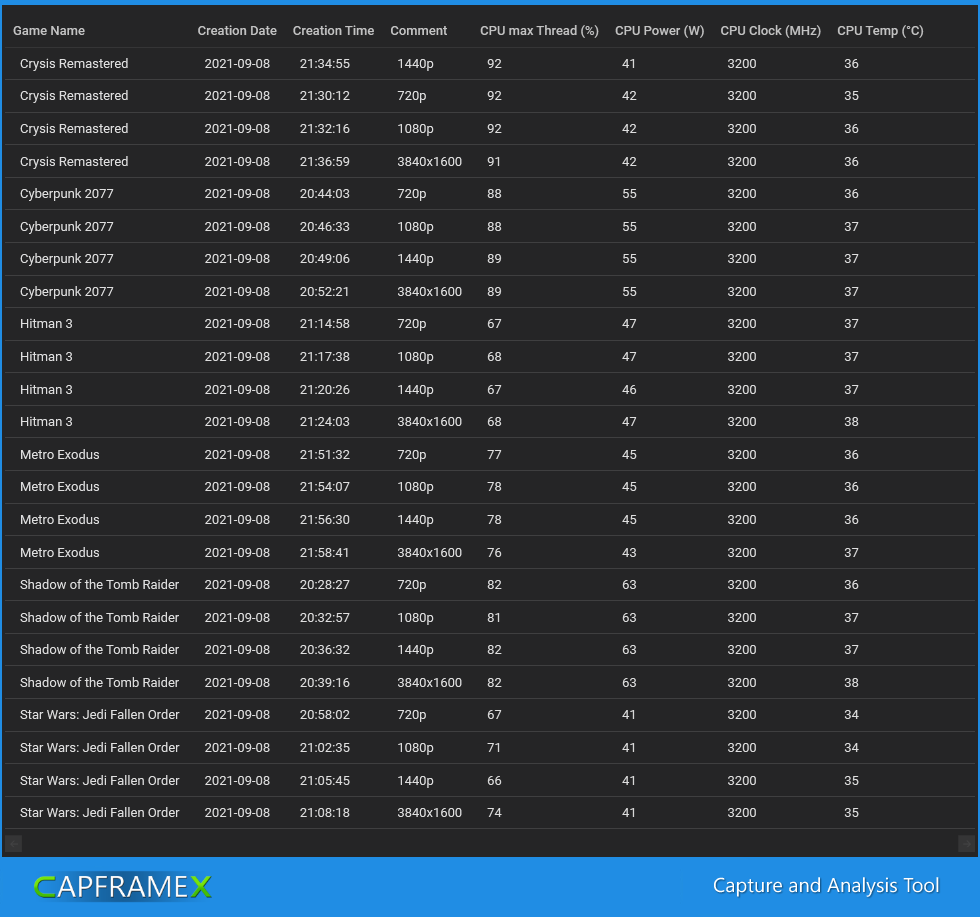Select the creation time 21:05:45 cell

coord(324,781)
